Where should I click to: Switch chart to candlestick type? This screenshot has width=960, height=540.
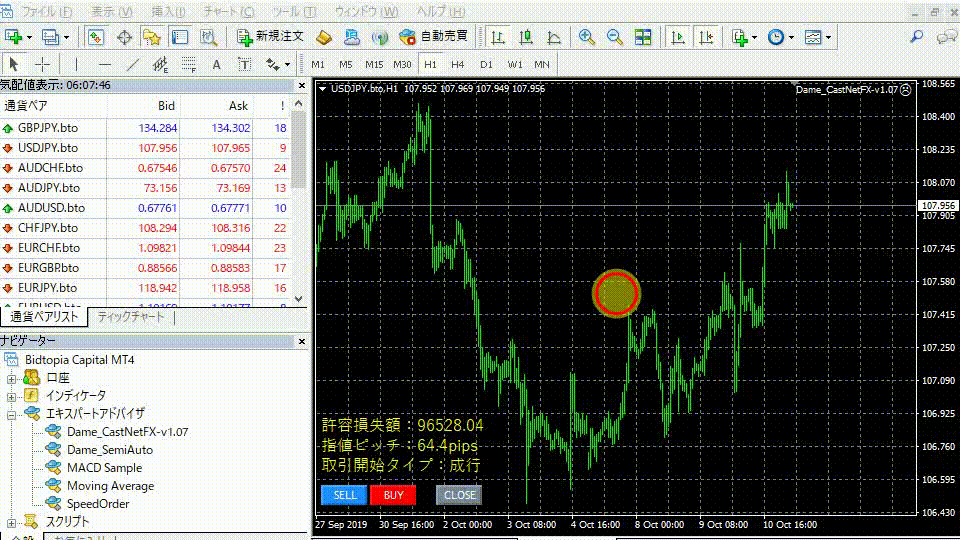pyautogui.click(x=526, y=37)
